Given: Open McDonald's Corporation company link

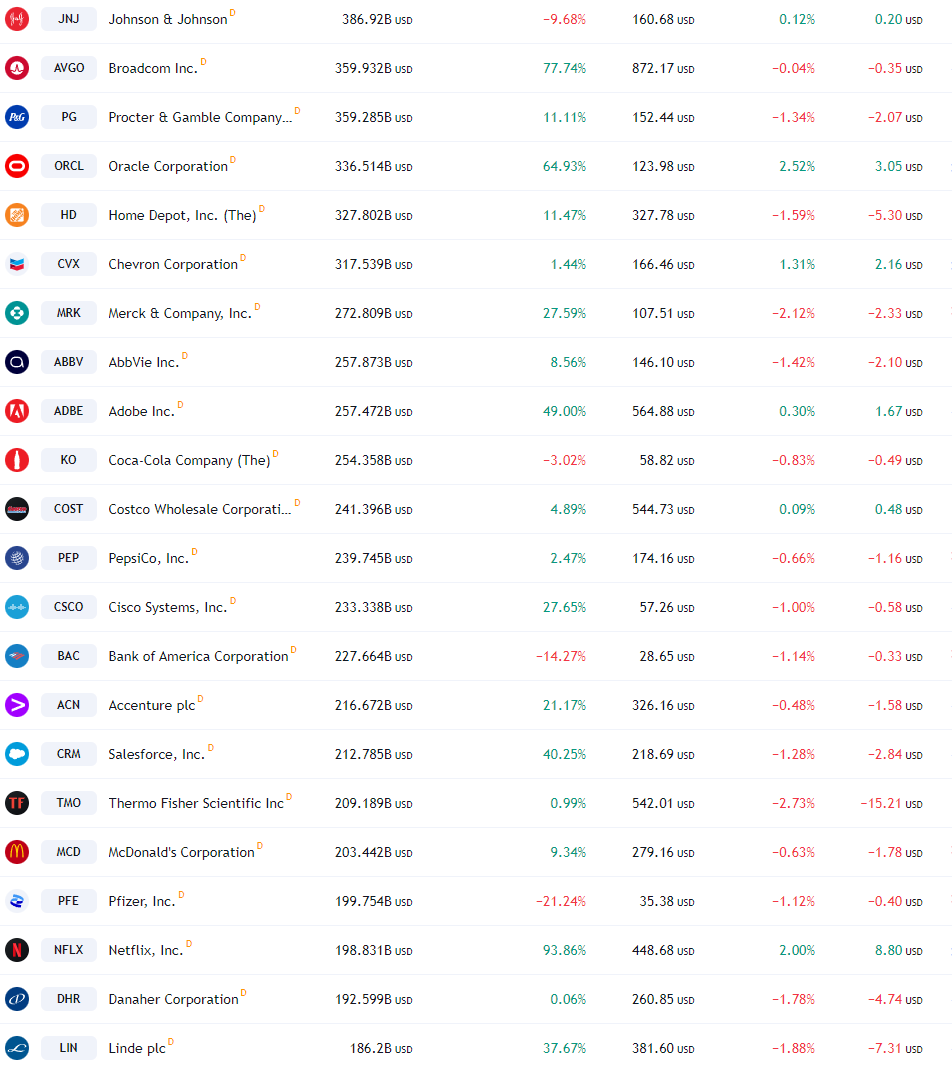Looking at the screenshot, I should tap(182, 852).
